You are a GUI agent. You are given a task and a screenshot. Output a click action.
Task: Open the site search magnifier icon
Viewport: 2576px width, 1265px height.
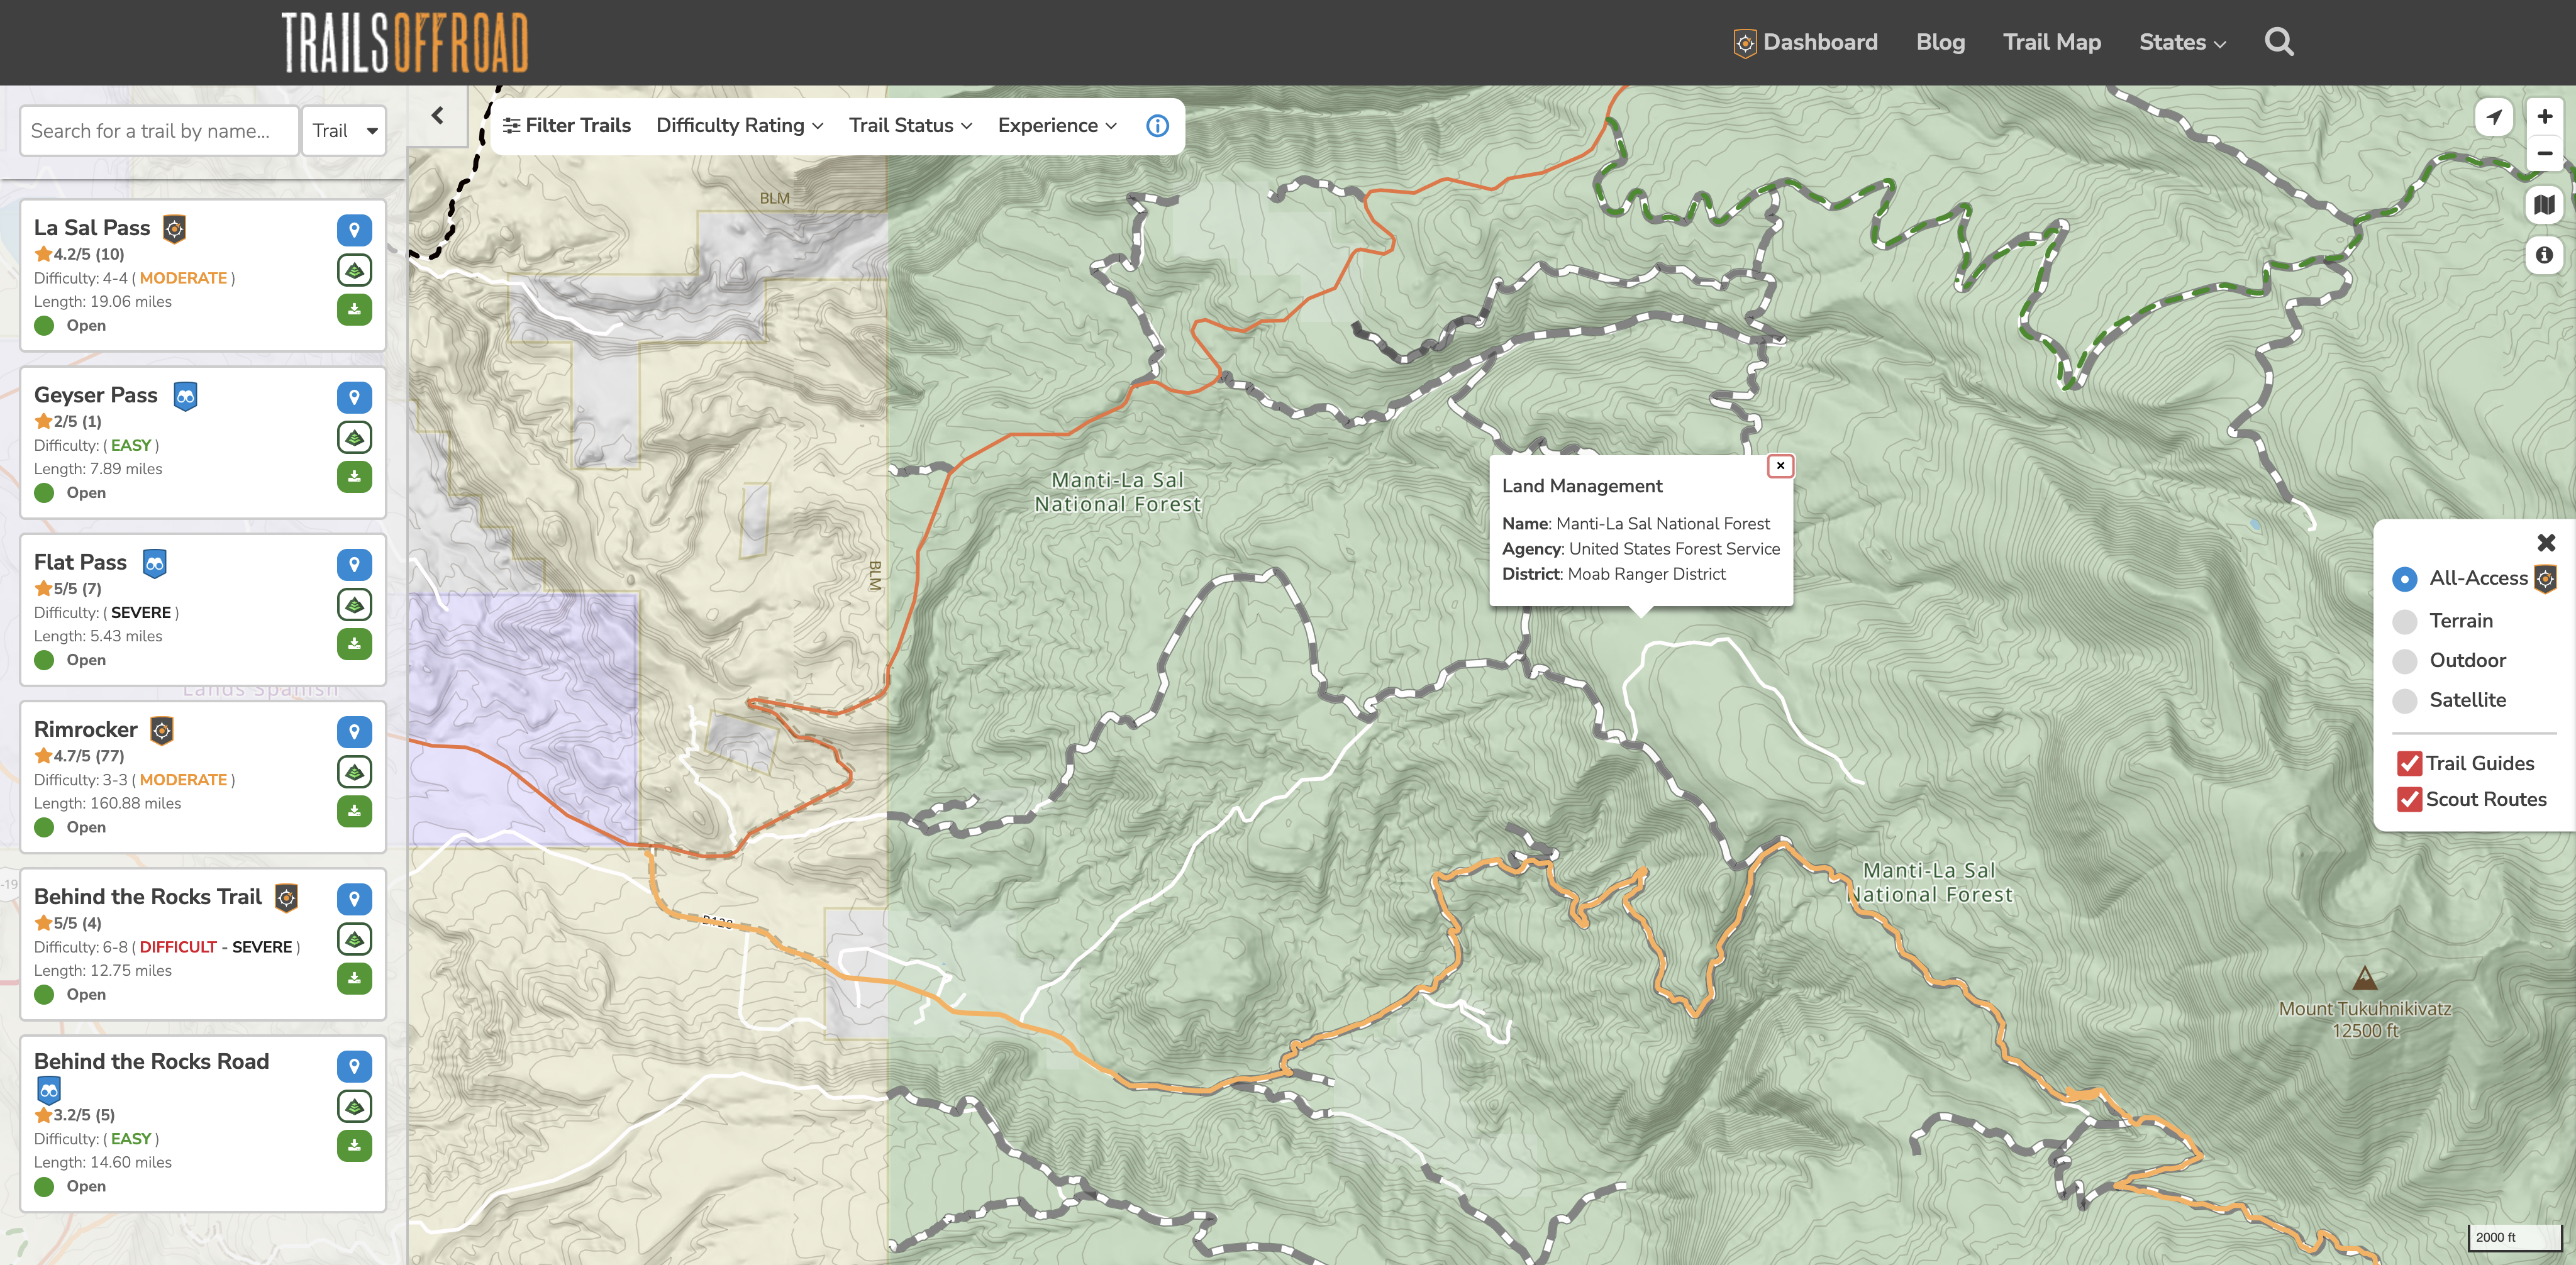(x=2279, y=42)
